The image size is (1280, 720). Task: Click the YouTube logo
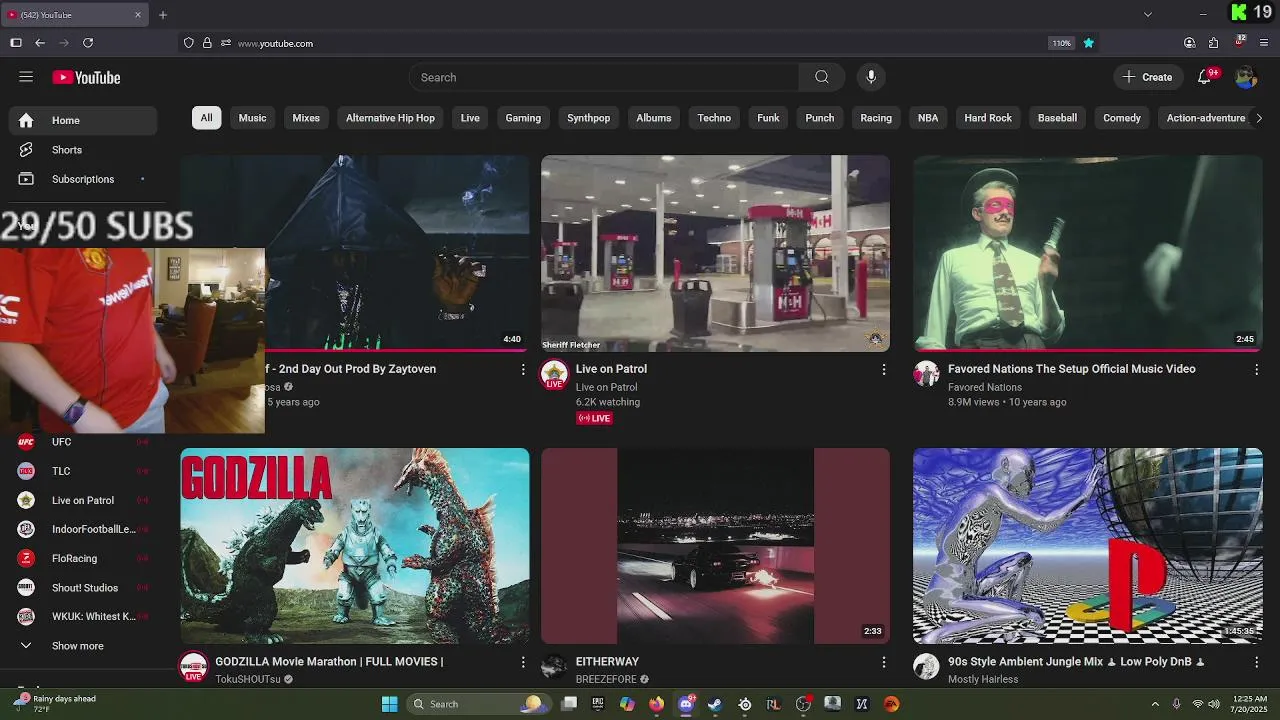click(x=86, y=77)
